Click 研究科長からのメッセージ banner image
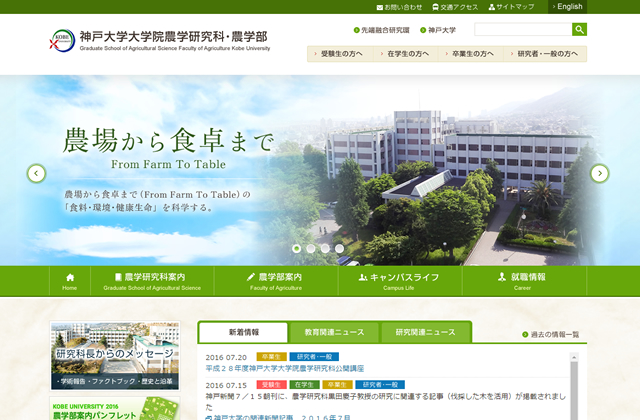 115,356
